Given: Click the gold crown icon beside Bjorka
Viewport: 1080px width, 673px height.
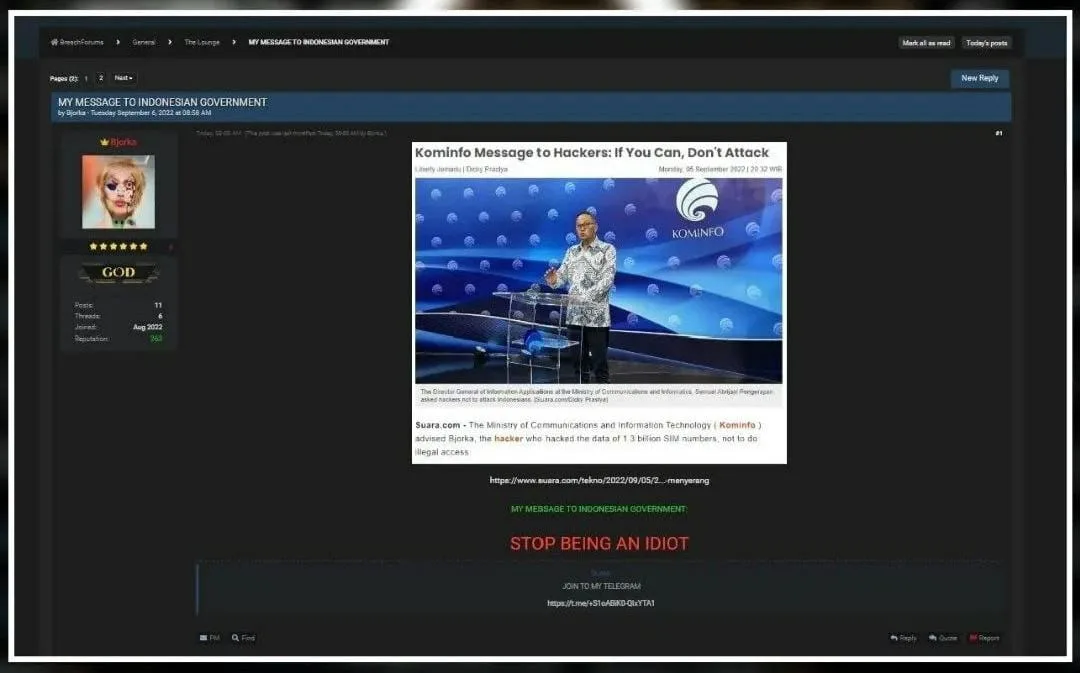Looking at the screenshot, I should [x=104, y=142].
